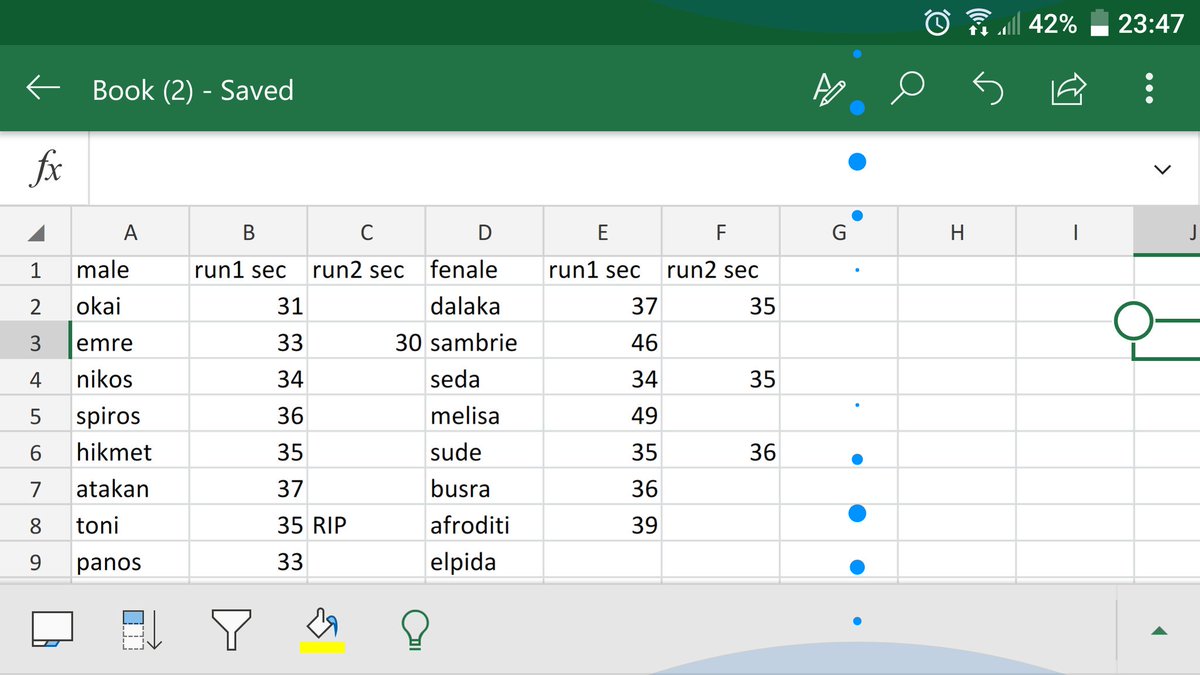The image size is (1200, 675).
Task: Select the cell containing 'RIP'
Action: [366, 525]
